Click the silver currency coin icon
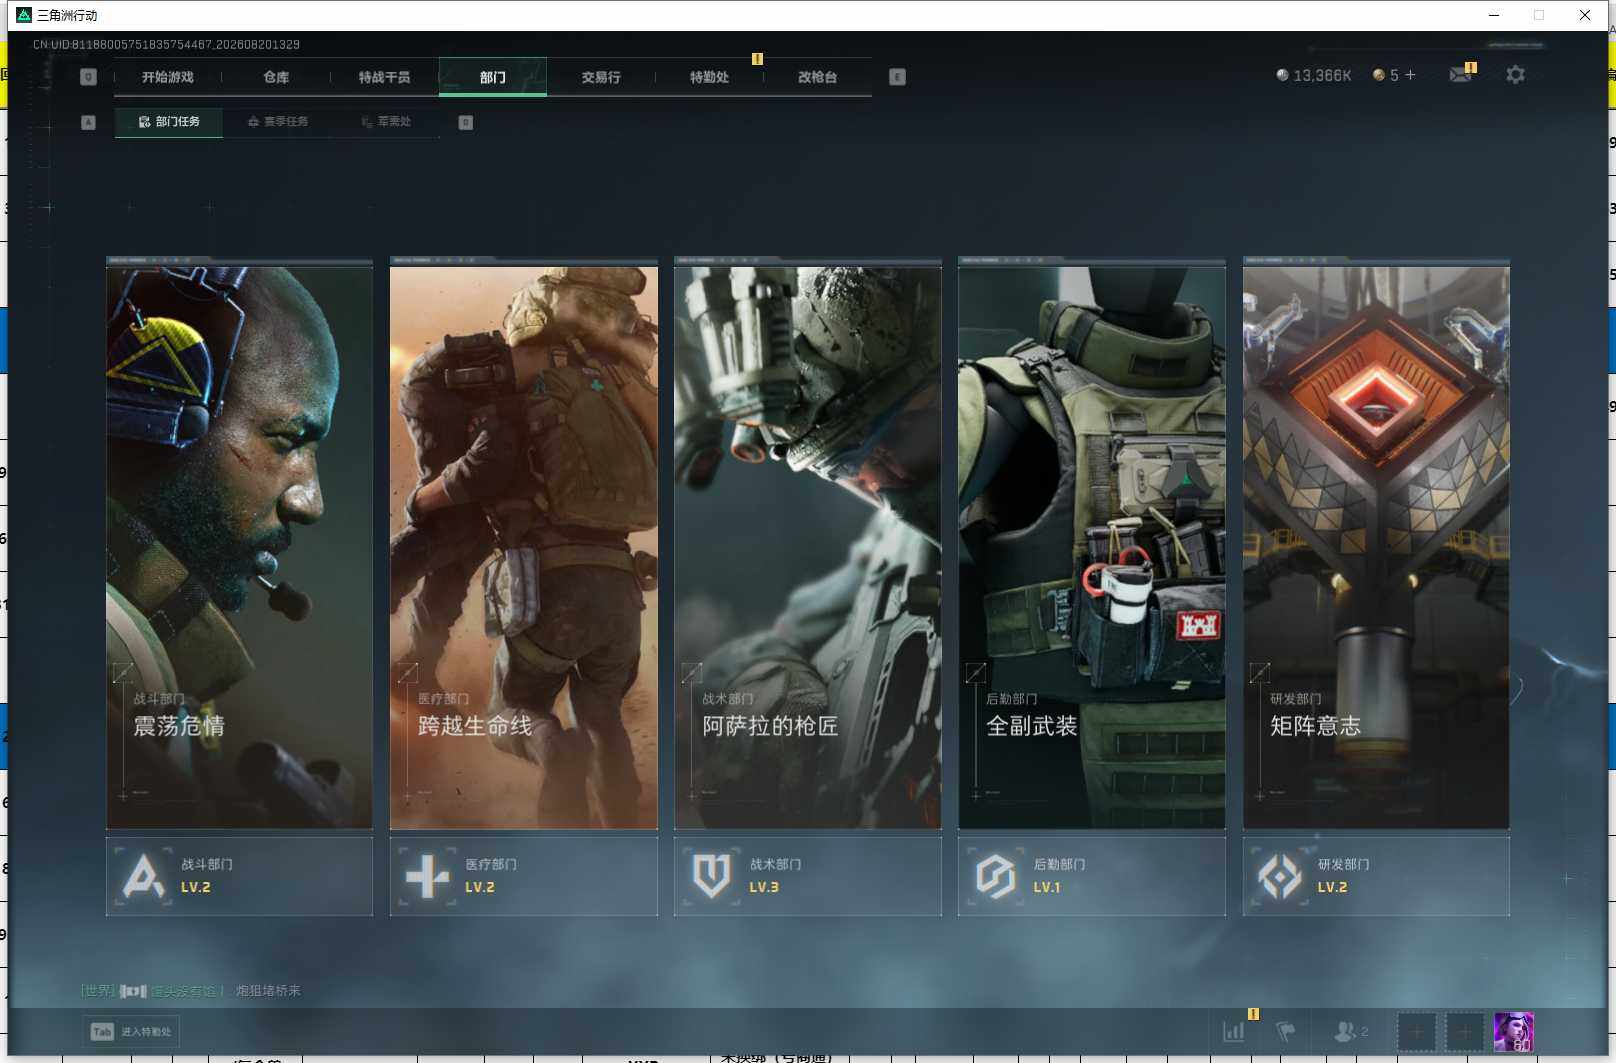The height and width of the screenshot is (1063, 1616). [x=1282, y=75]
